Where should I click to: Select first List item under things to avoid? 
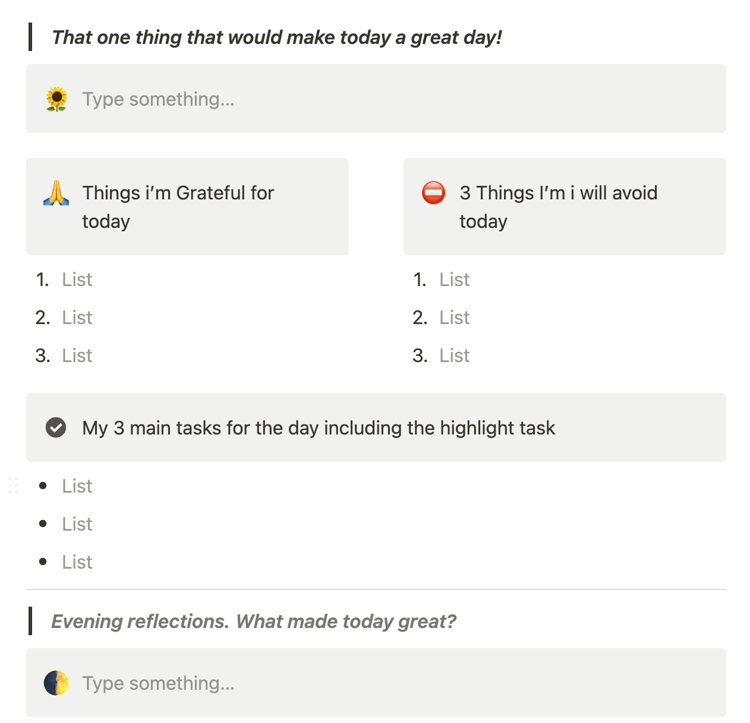454,279
